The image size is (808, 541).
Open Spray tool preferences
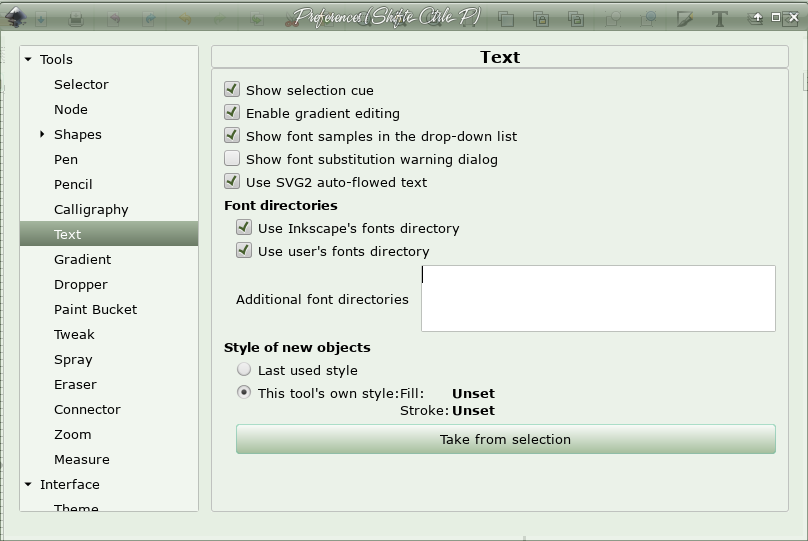click(x=73, y=360)
